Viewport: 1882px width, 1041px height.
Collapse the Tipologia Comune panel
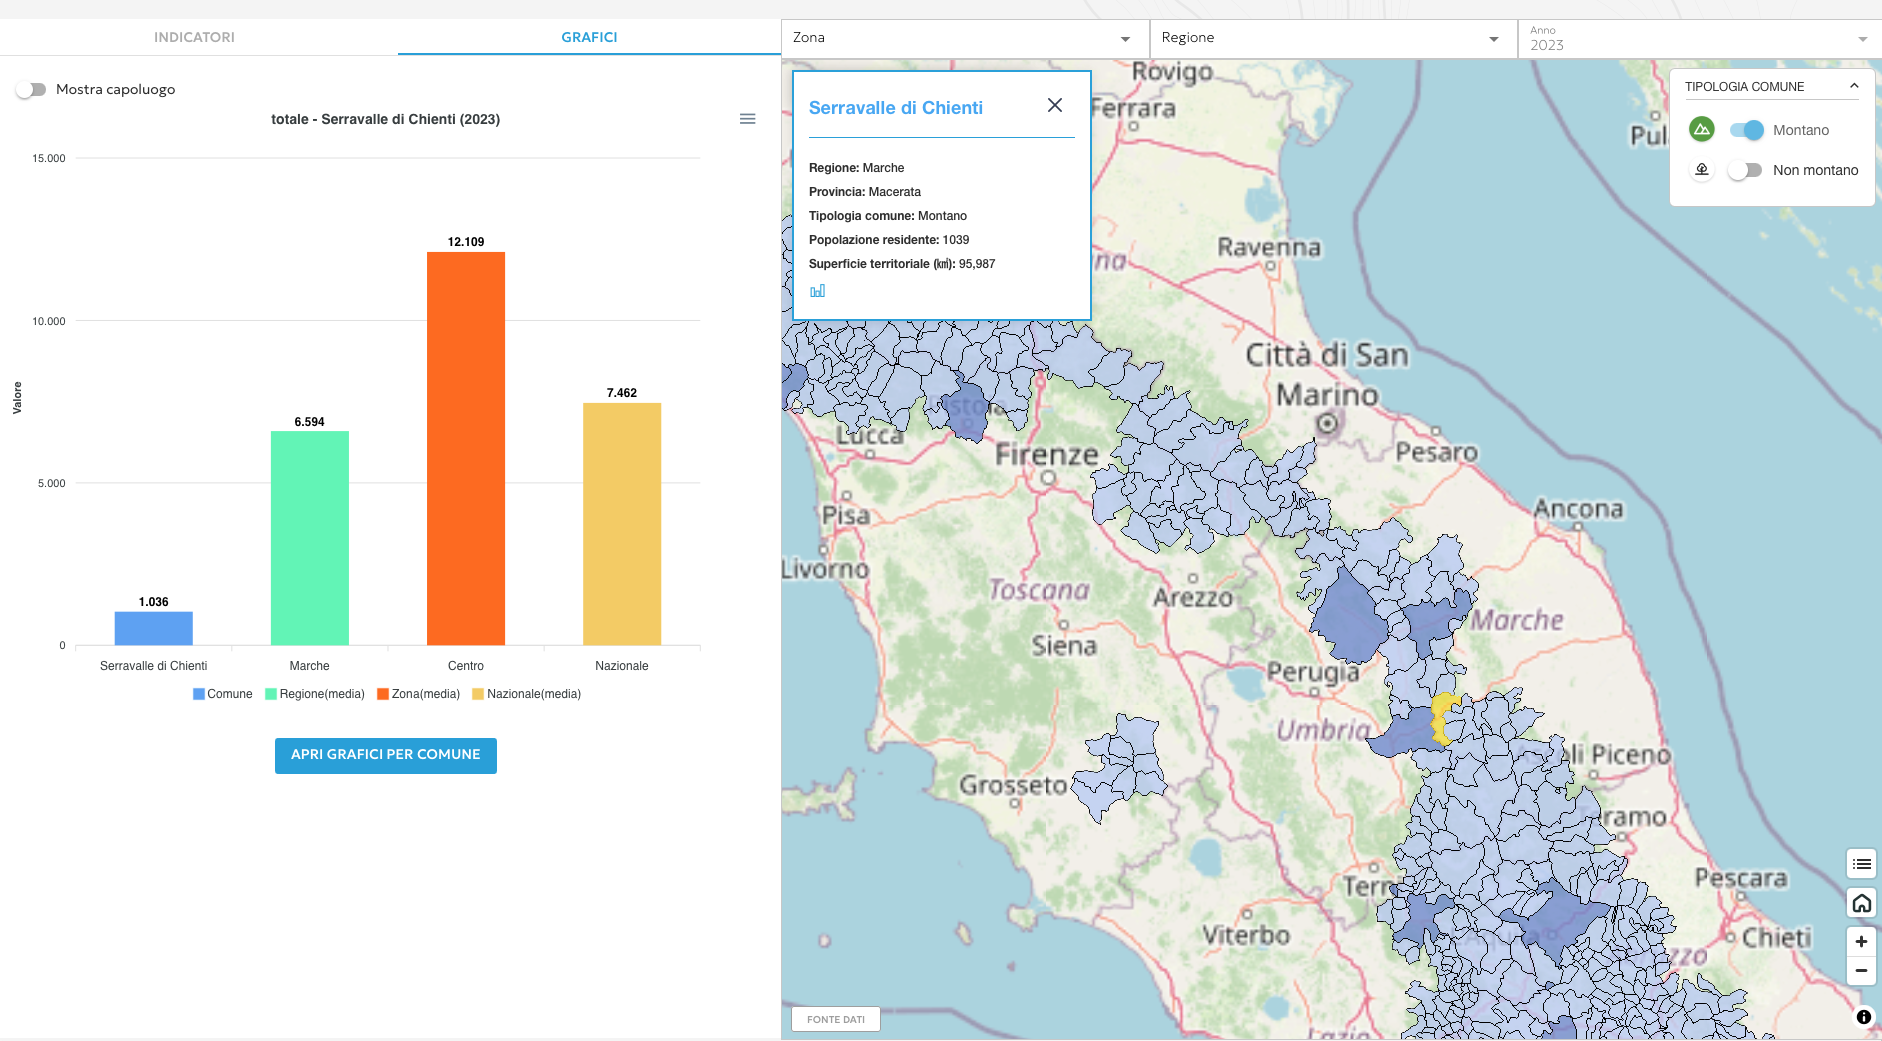click(x=1853, y=86)
